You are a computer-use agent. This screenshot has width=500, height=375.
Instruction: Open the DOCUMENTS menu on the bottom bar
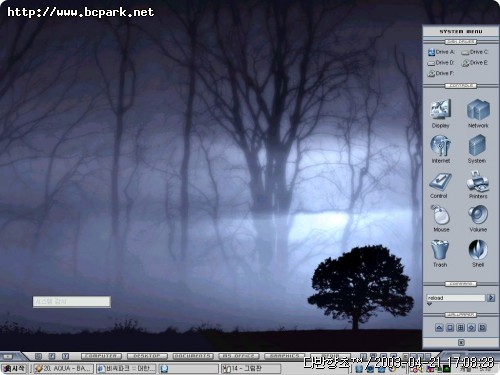[x=193, y=356]
